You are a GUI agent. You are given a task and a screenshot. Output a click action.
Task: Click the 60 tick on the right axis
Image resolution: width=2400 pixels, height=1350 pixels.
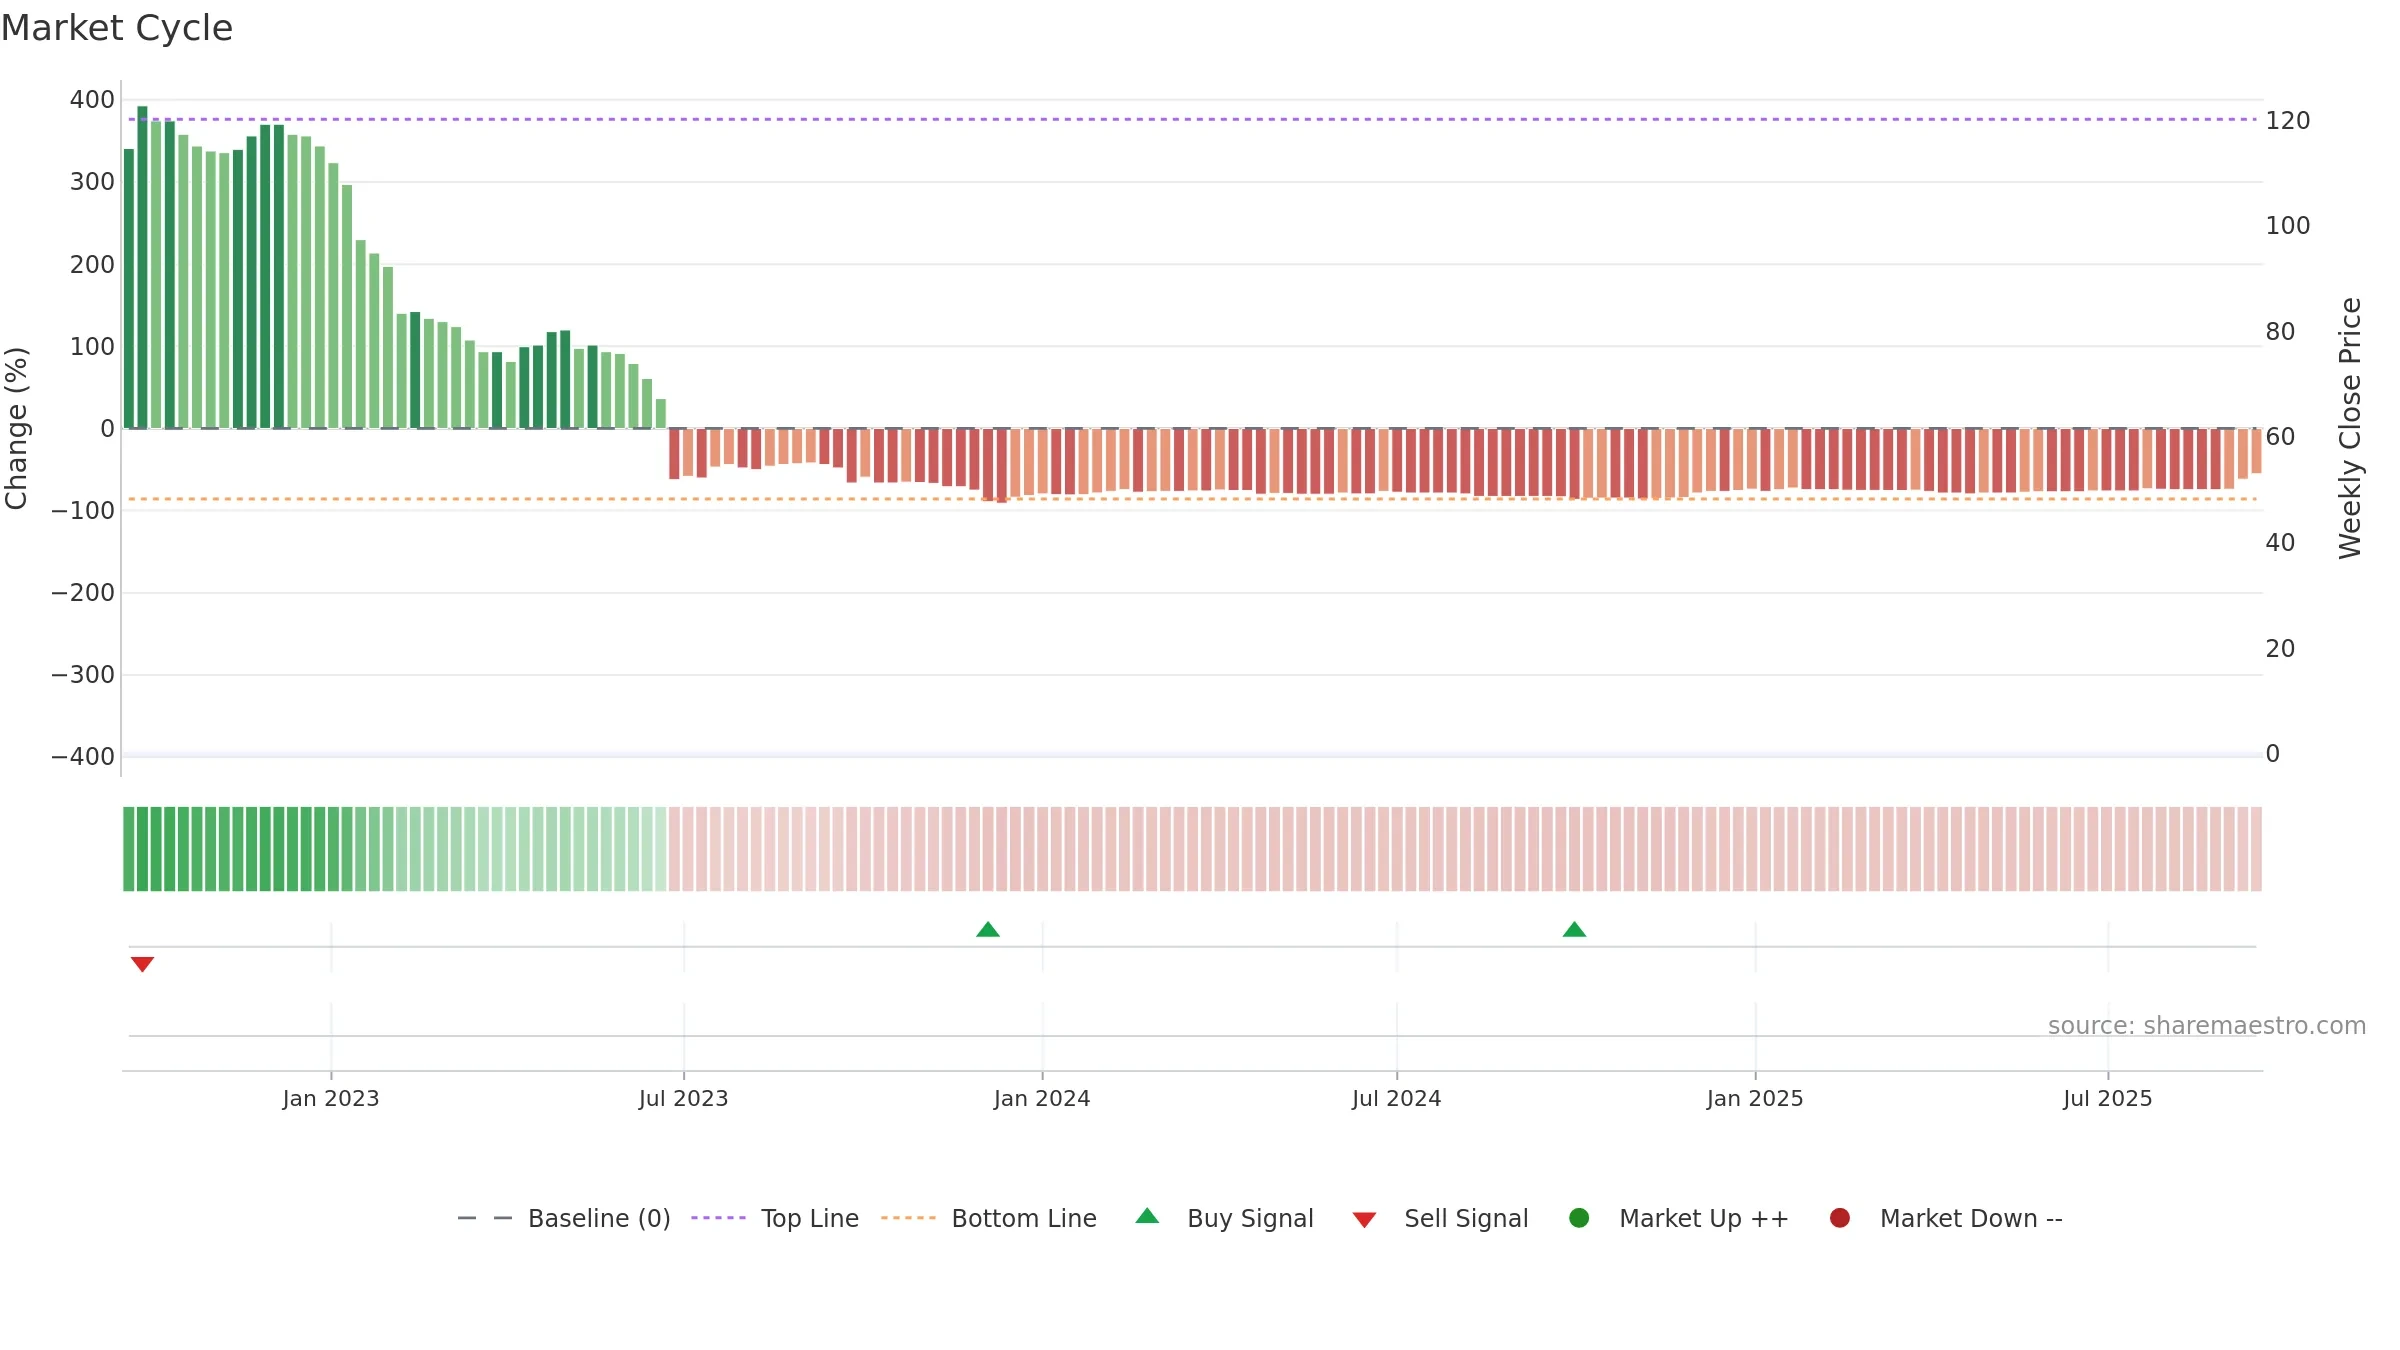pos(2280,437)
